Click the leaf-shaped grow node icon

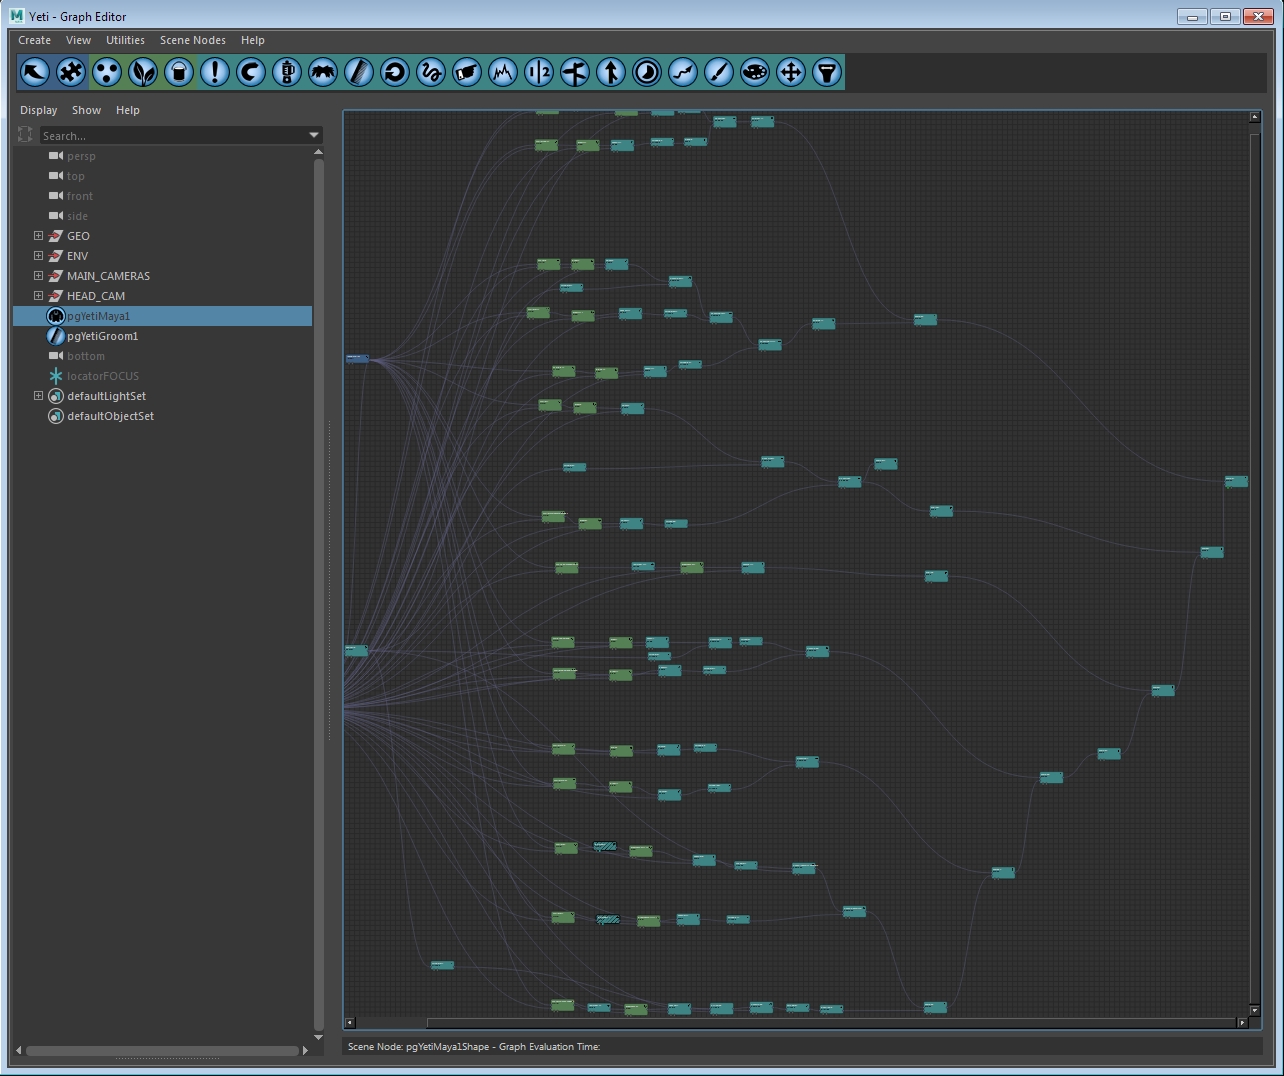[x=143, y=72]
